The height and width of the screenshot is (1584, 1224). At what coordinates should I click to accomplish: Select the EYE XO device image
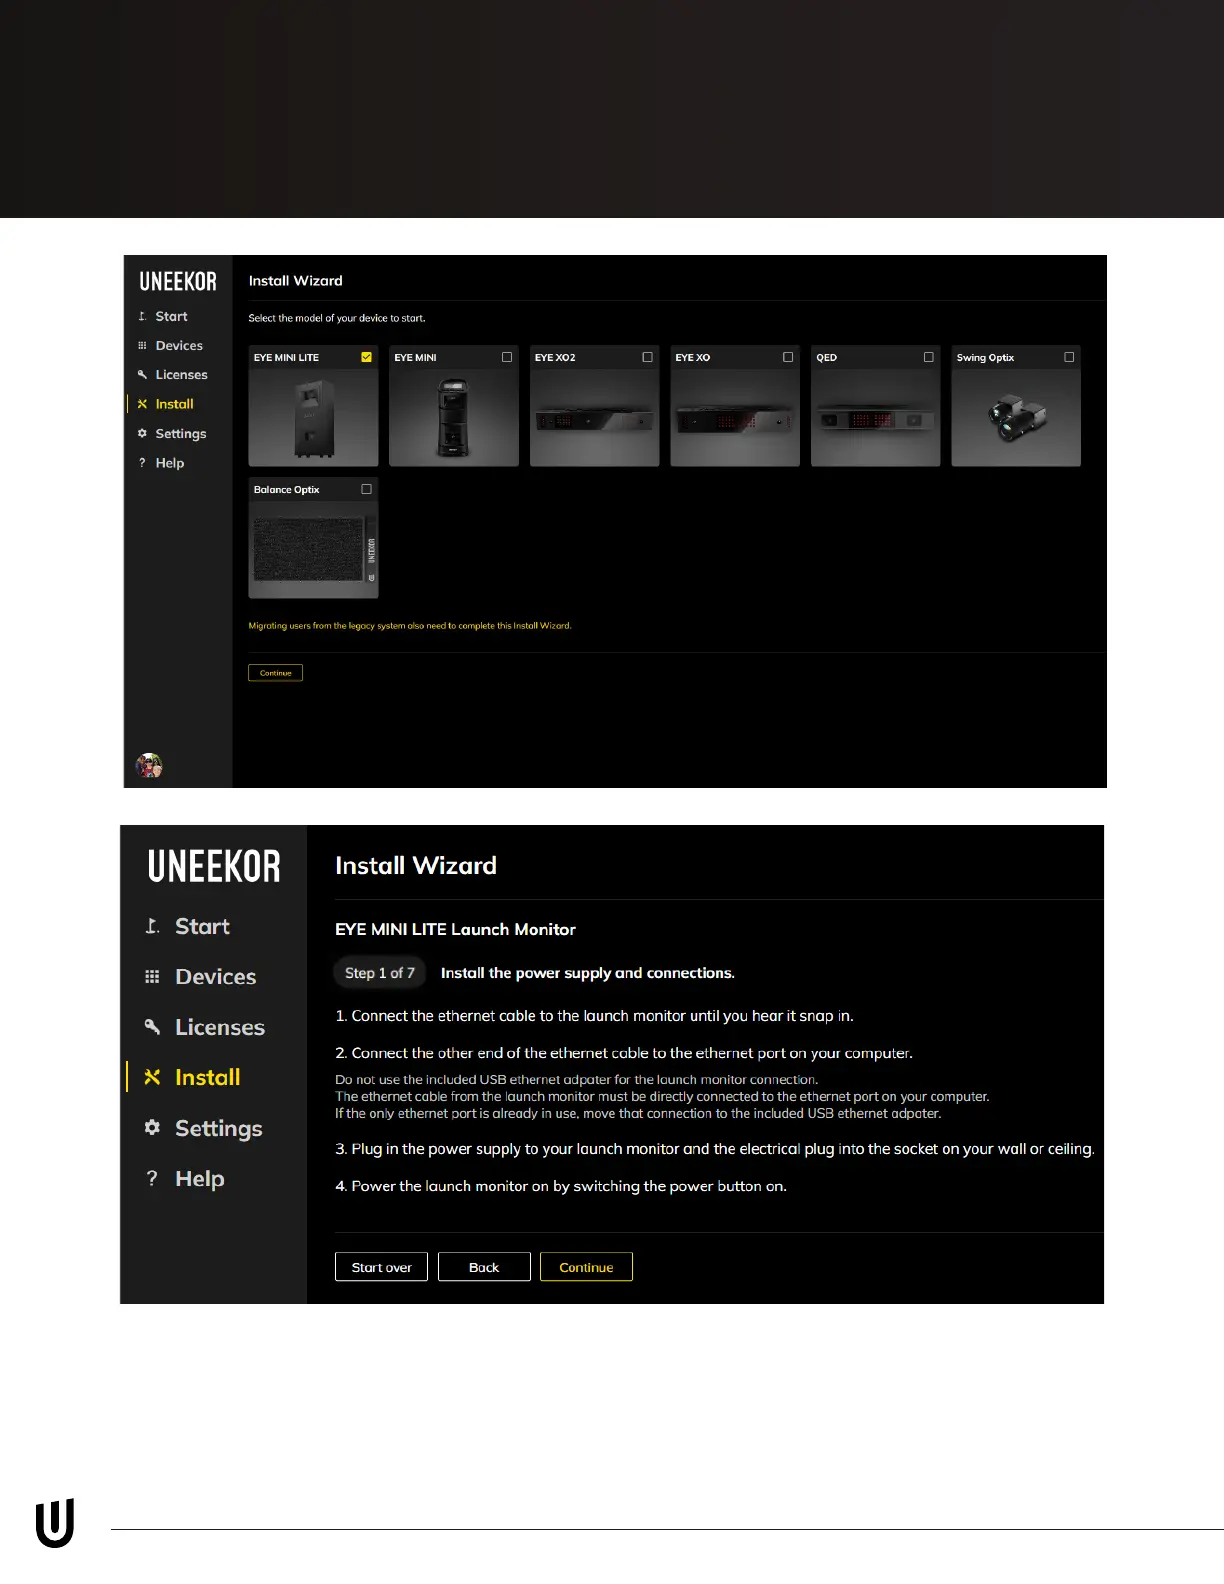click(735, 418)
